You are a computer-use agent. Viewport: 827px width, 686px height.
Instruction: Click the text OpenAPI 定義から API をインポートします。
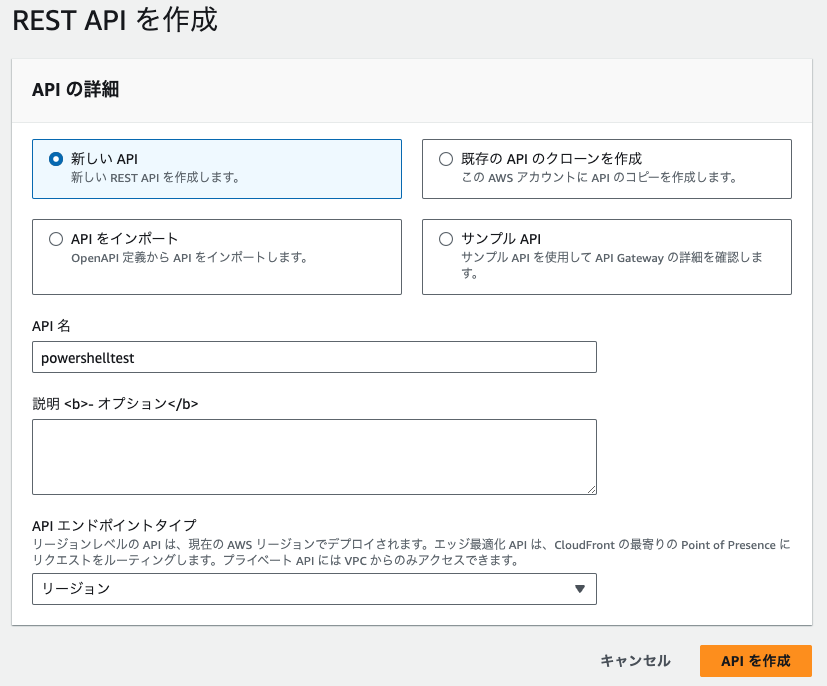pyautogui.click(x=189, y=258)
